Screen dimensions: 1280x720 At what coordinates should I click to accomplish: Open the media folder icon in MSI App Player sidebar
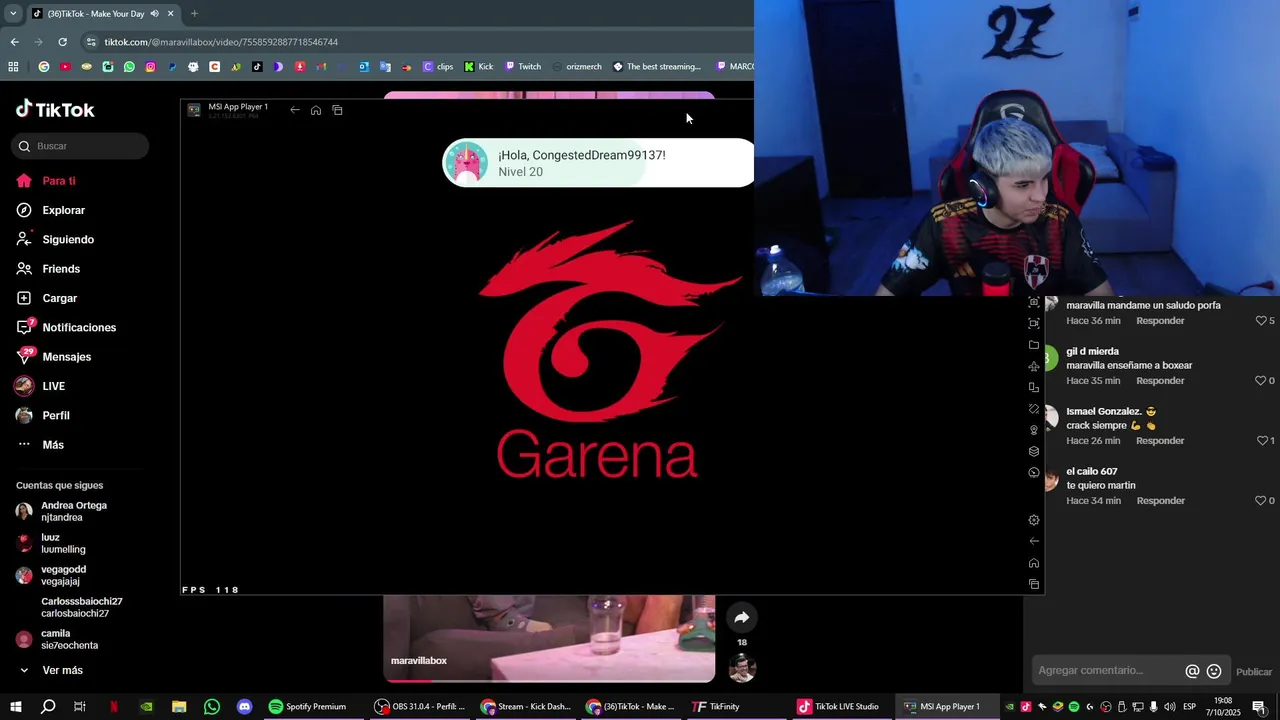(1034, 345)
